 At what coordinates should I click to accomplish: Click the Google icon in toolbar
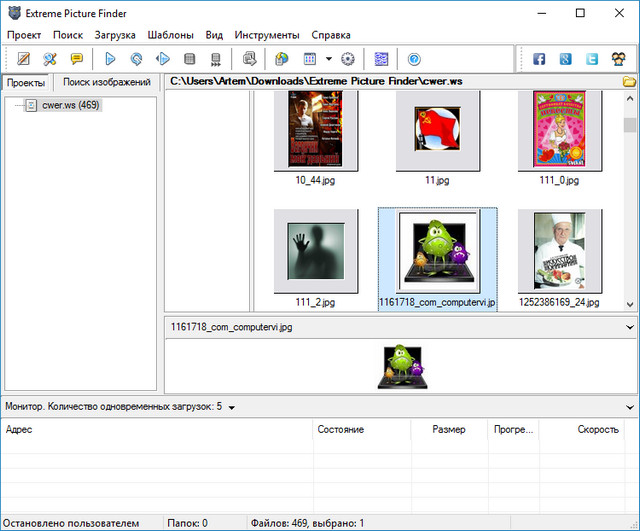[x=566, y=59]
